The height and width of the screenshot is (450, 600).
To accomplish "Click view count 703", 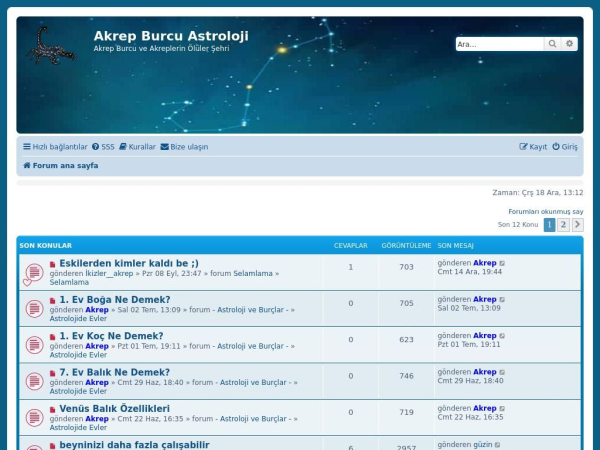I will click(x=406, y=267).
